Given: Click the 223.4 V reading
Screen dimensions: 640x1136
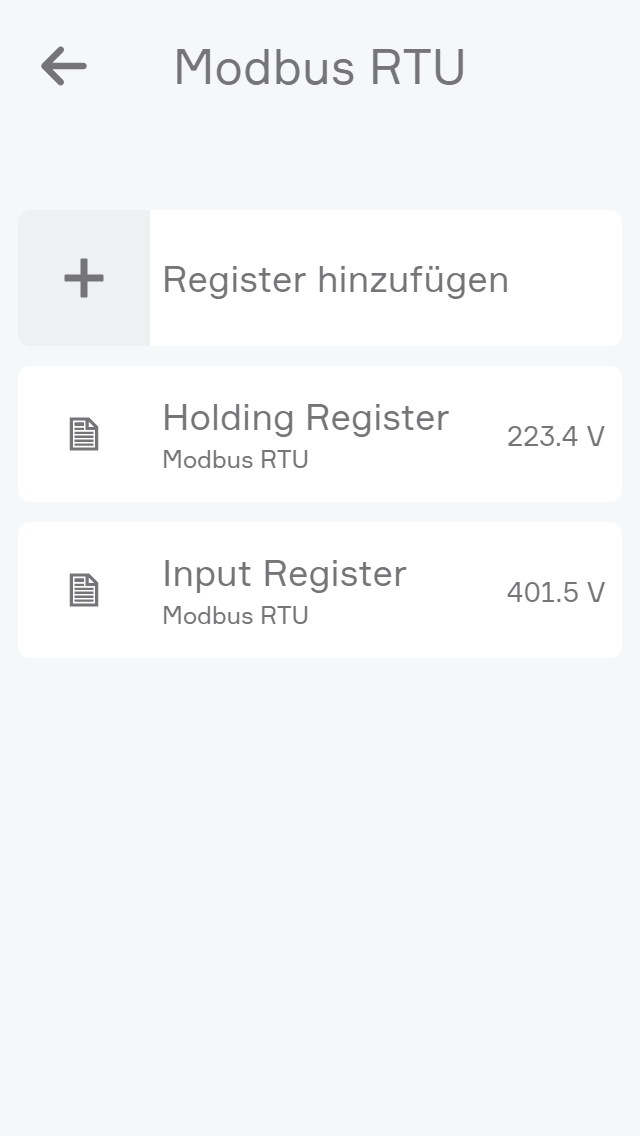Looking at the screenshot, I should pyautogui.click(x=555, y=436).
